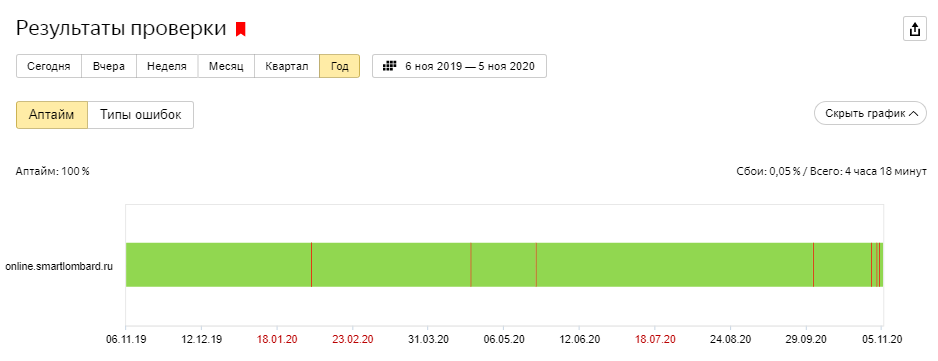This screenshot has height=361, width=938.
Task: Open the Типы ошибок tab
Action: pyautogui.click(x=141, y=115)
